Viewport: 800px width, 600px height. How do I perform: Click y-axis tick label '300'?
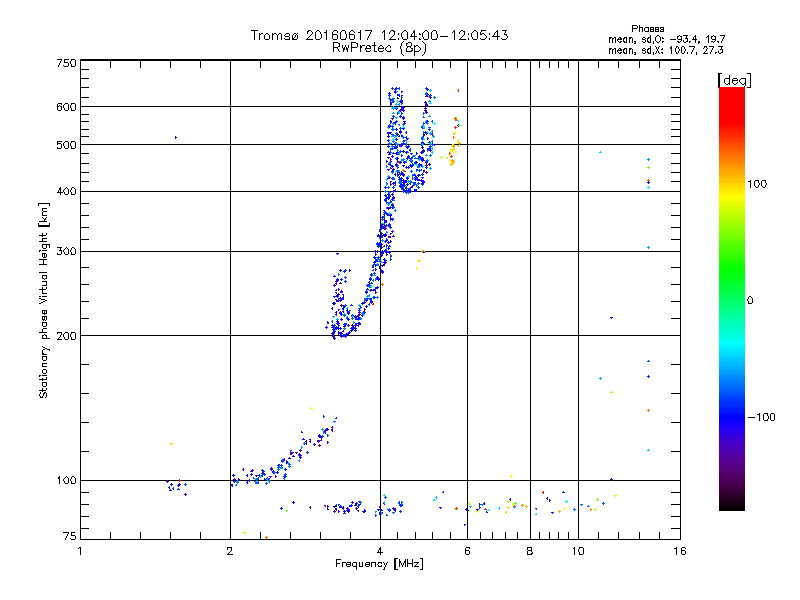[x=66, y=252]
